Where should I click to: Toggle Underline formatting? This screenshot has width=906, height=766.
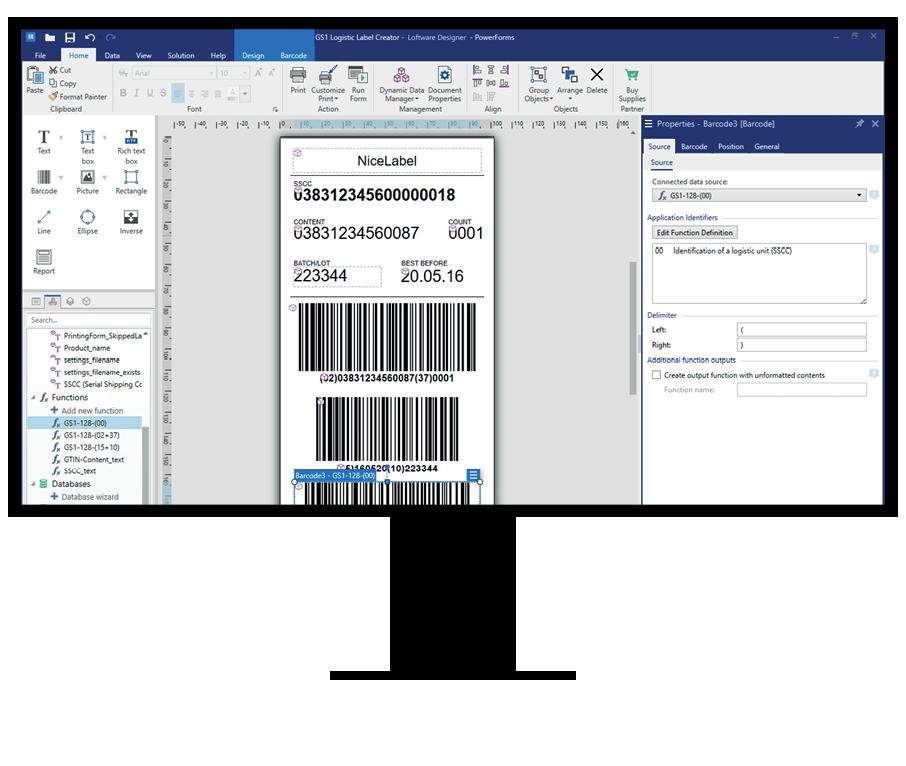click(150, 93)
